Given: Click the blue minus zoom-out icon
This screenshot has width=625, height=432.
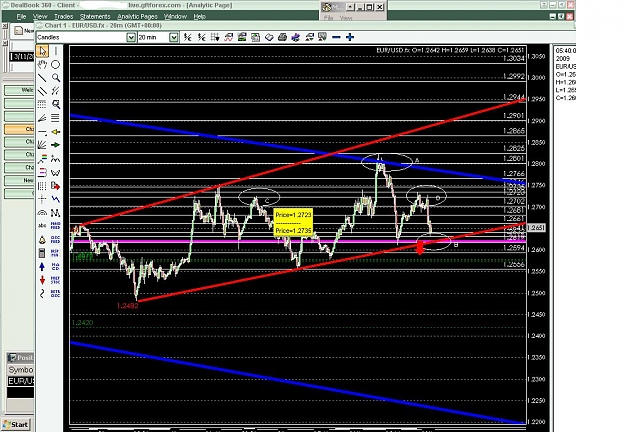Looking at the screenshot, I should point(336,37).
